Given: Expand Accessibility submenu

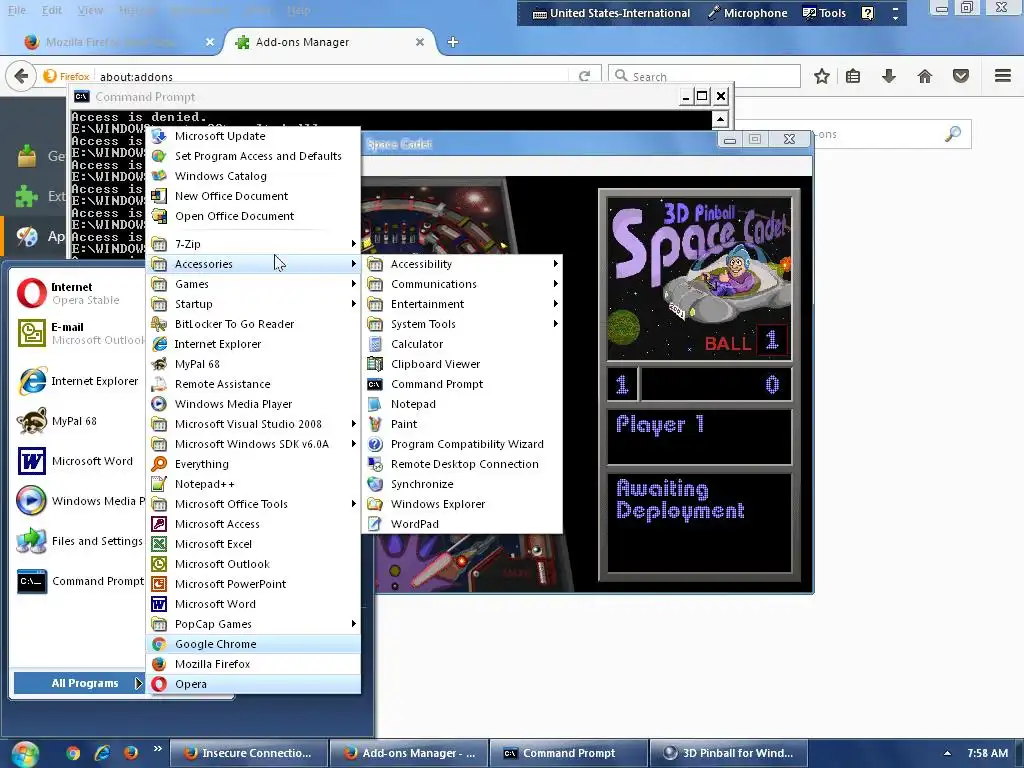Looking at the screenshot, I should 462,264.
